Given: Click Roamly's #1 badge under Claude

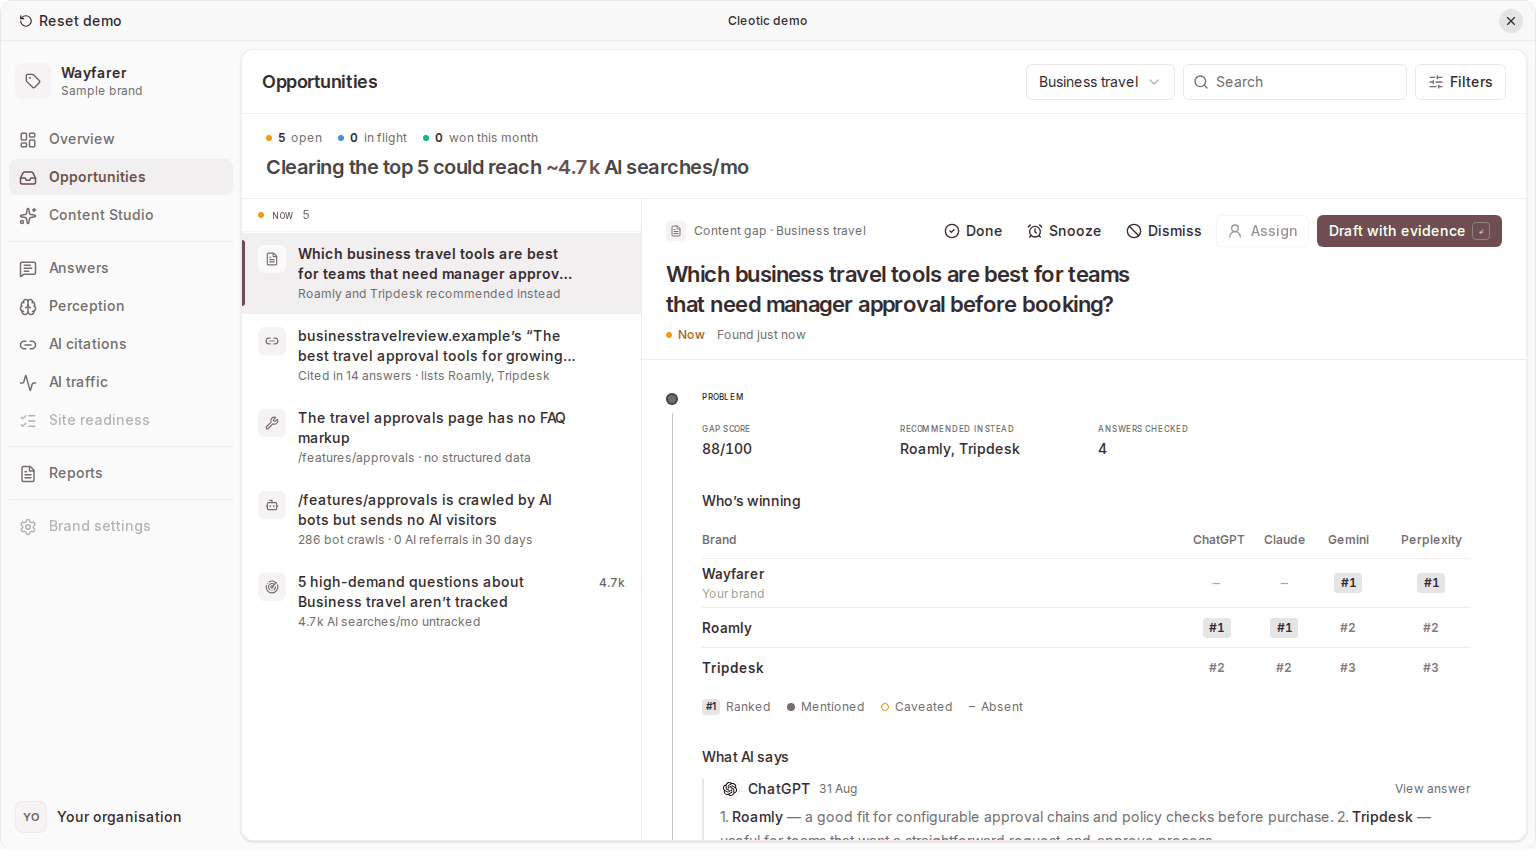Looking at the screenshot, I should pyautogui.click(x=1284, y=628).
